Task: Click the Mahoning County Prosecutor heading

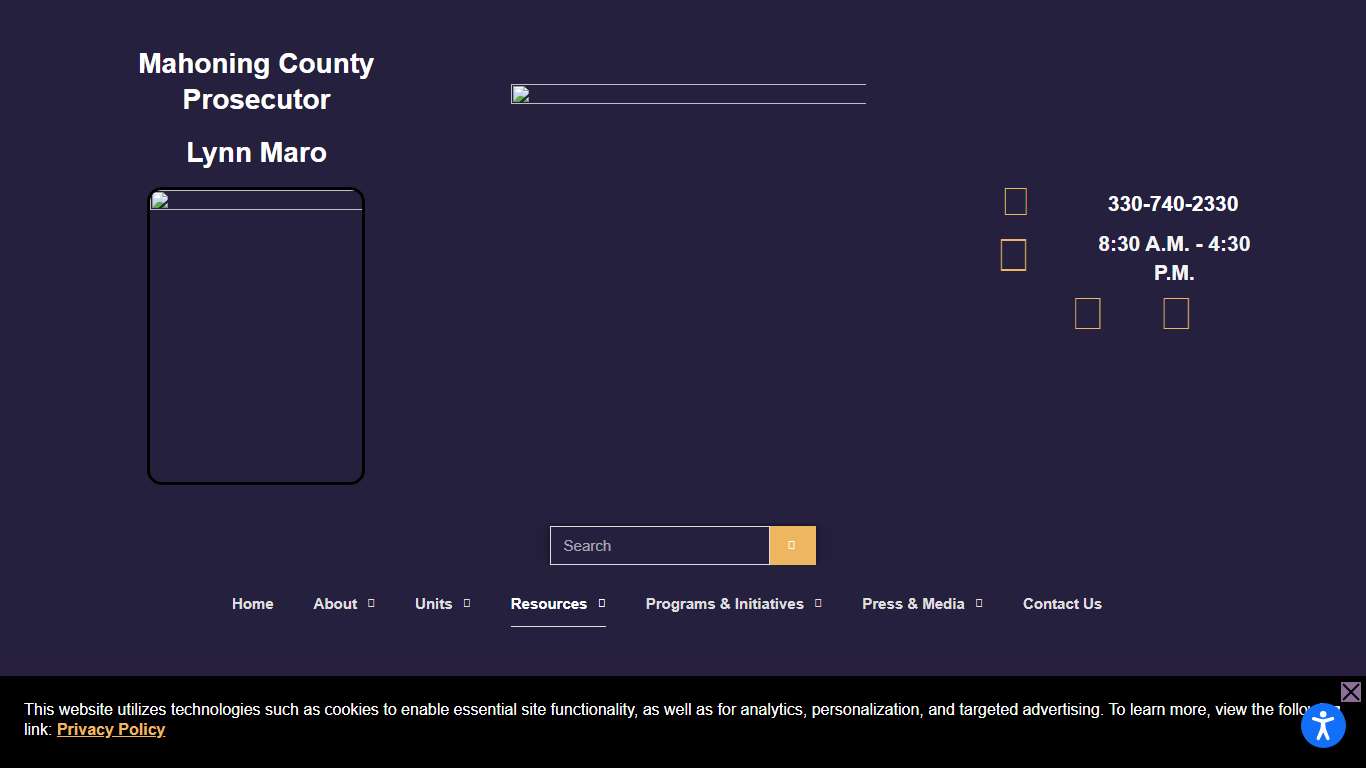Action: pyautogui.click(x=256, y=81)
